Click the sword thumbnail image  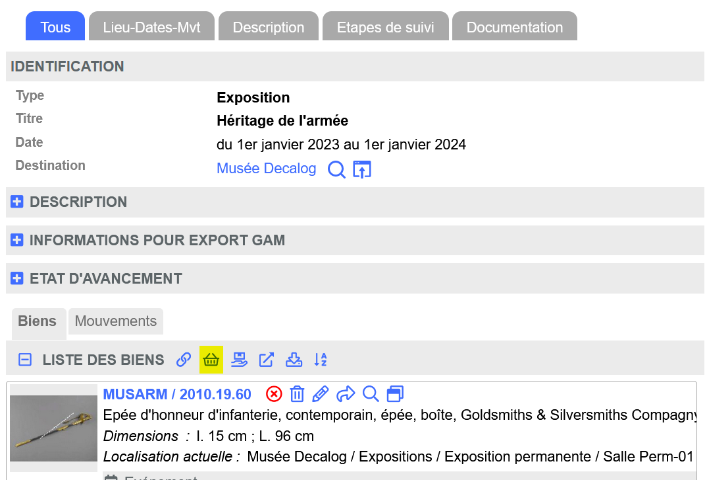pyautogui.click(x=54, y=429)
